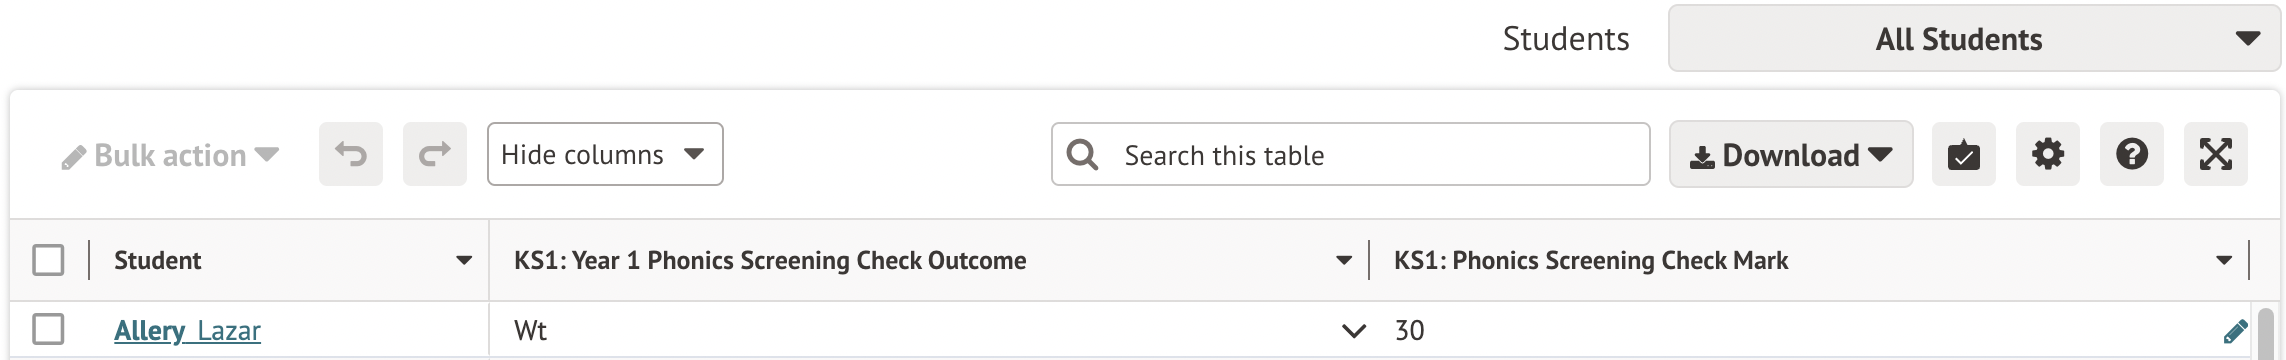Screen dimensions: 2286x360
Task: Open Phonics Screening Check Mark column menu
Action: (2224, 261)
